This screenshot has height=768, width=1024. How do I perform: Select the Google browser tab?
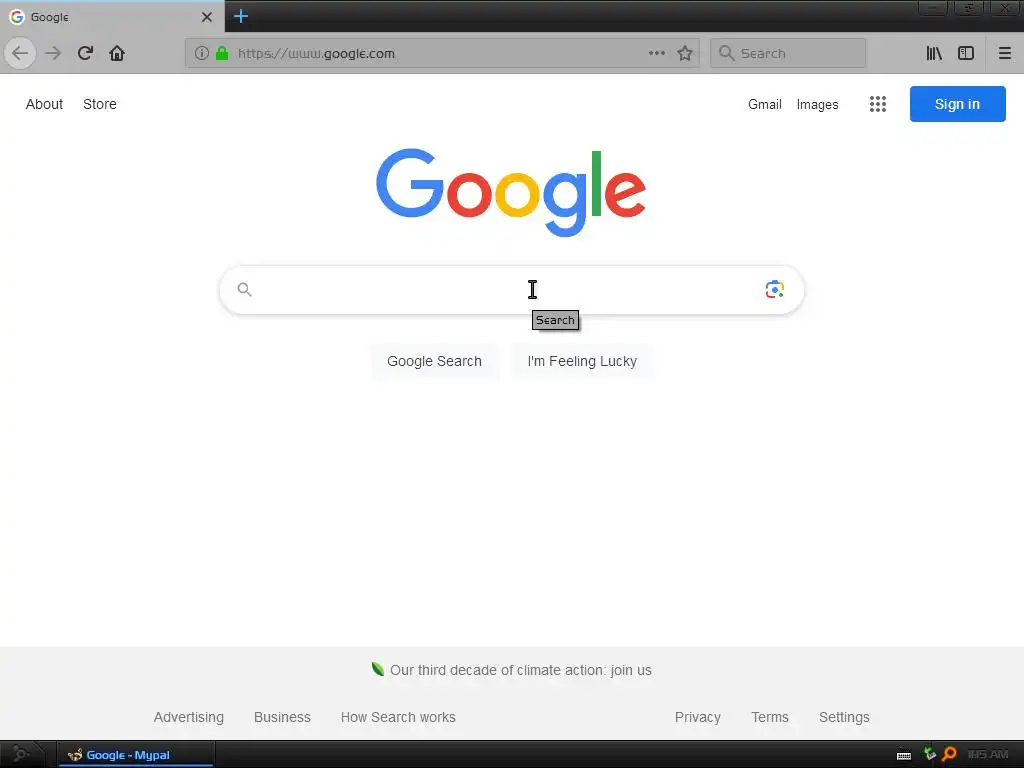[x=112, y=17]
